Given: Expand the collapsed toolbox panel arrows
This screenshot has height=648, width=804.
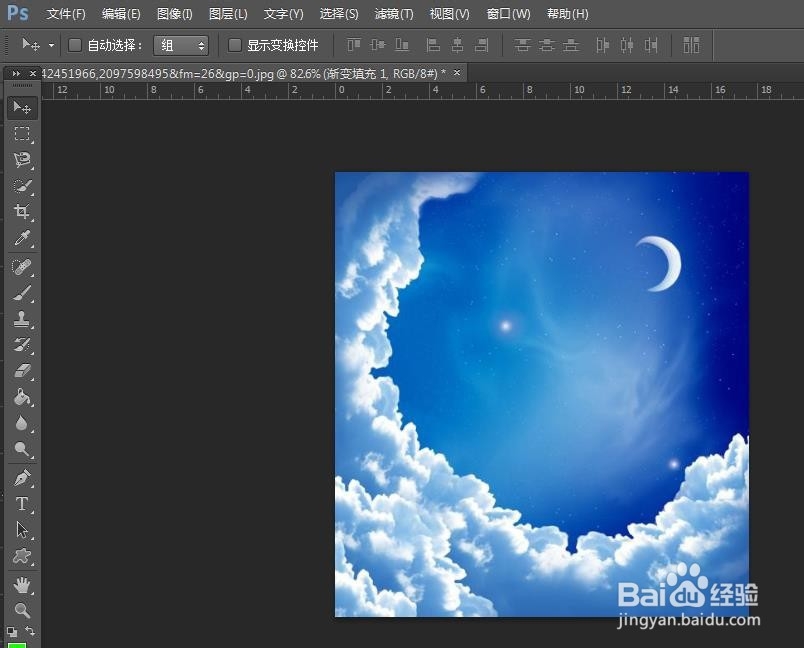Looking at the screenshot, I should (16, 73).
